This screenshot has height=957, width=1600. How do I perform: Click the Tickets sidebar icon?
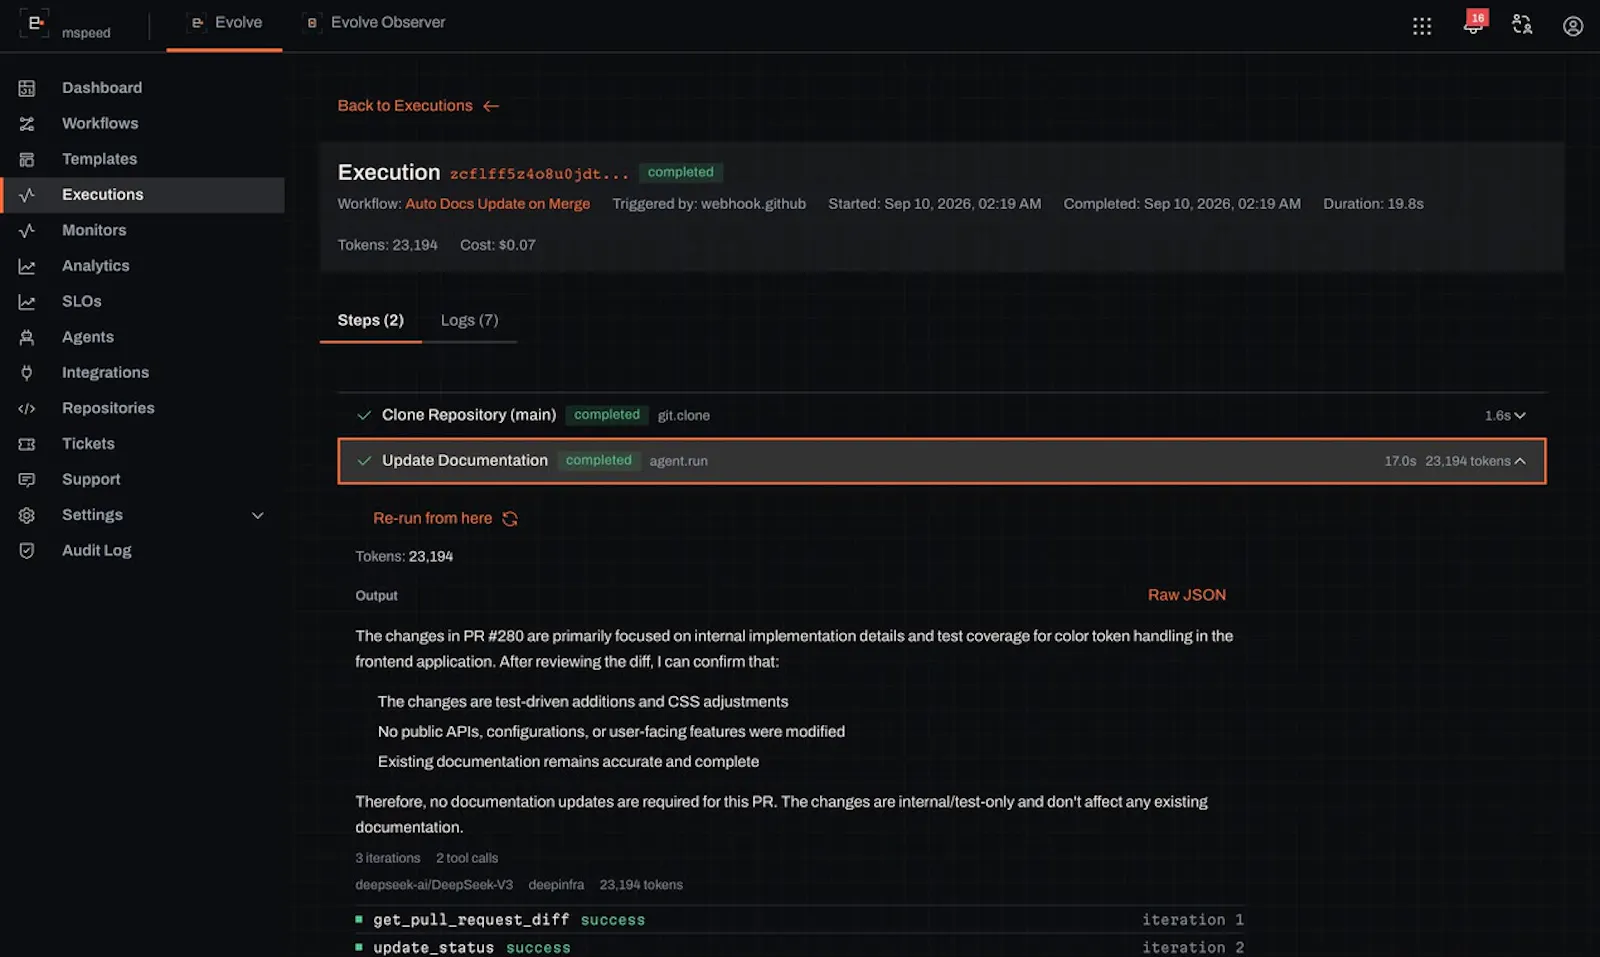point(27,444)
